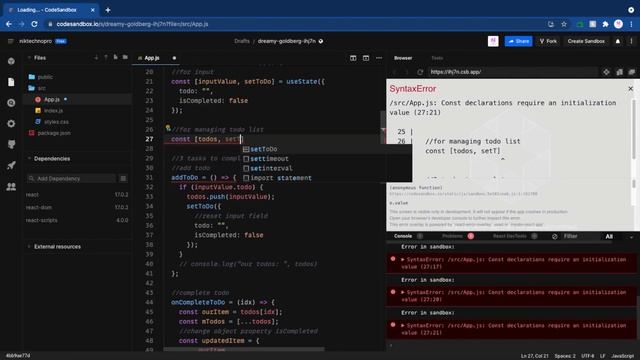The height and width of the screenshot is (360, 640).
Task: Open the Drafts breadcrumb link
Action: click(x=242, y=41)
